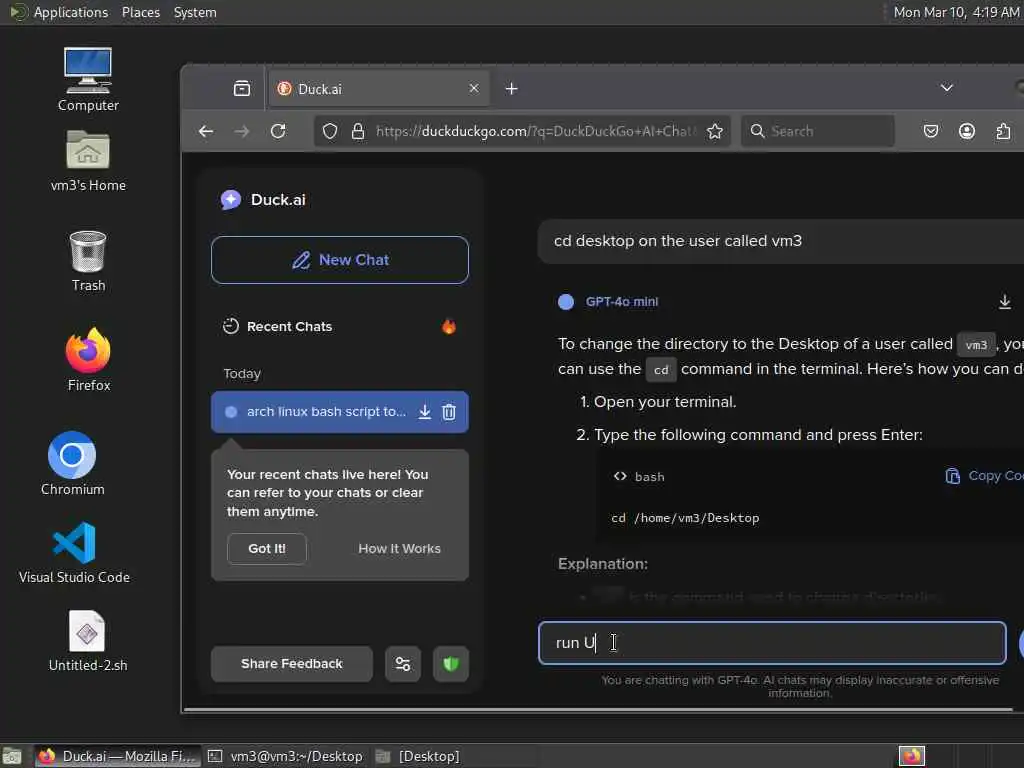Click the How It Works link
Viewport: 1024px width, 768px height.
(x=399, y=549)
